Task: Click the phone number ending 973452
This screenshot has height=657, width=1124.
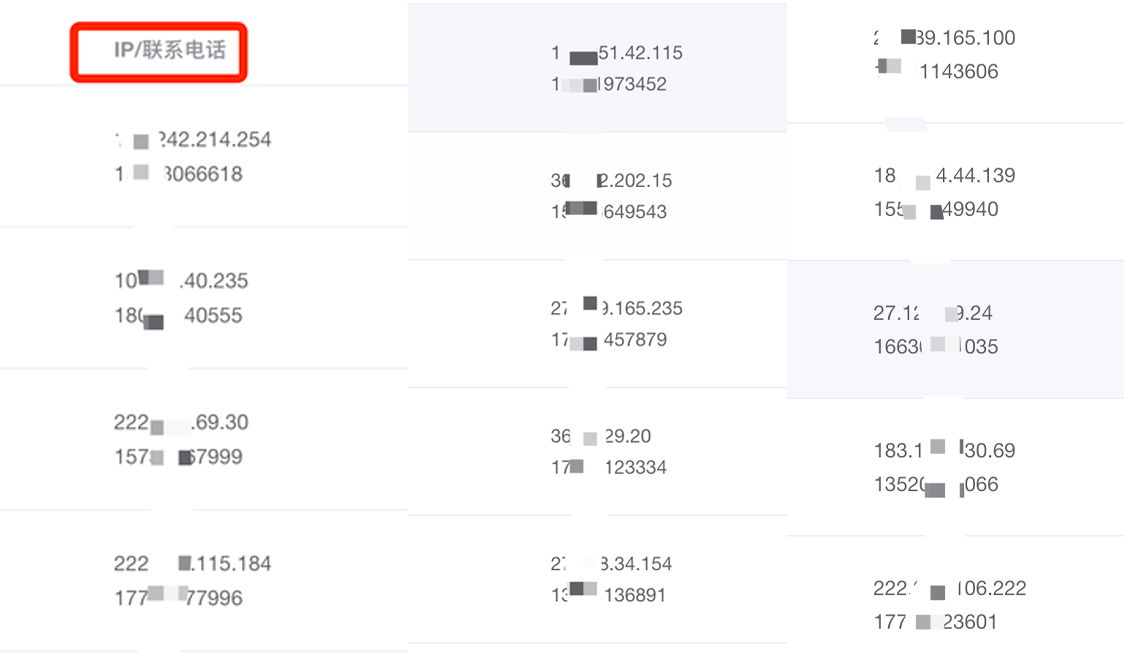Action: coord(609,85)
